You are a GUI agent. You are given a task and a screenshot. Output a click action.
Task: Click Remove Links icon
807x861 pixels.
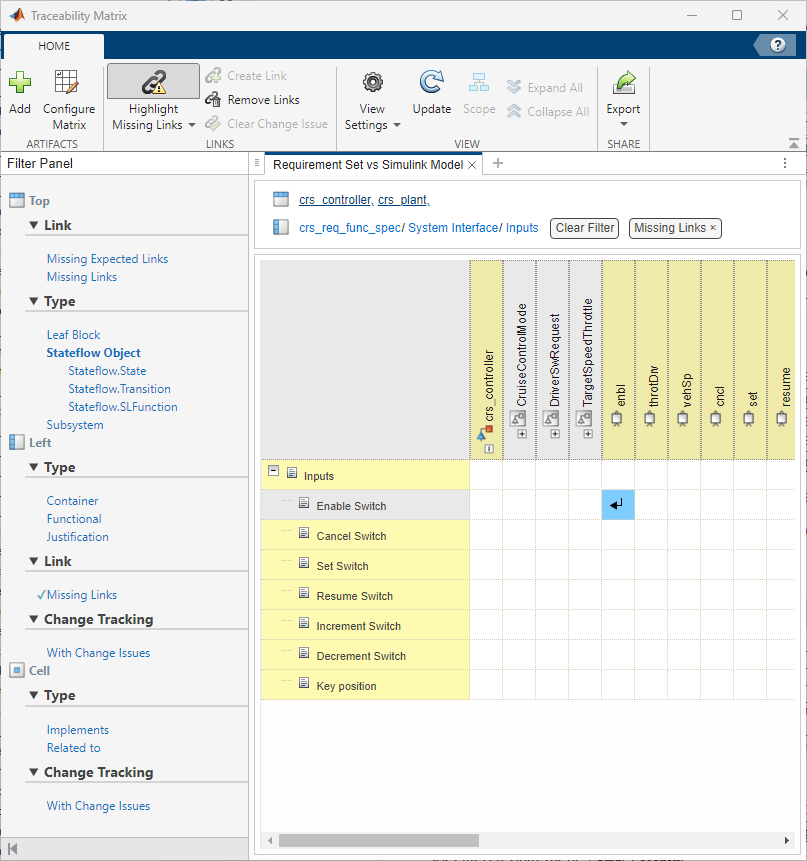click(214, 100)
